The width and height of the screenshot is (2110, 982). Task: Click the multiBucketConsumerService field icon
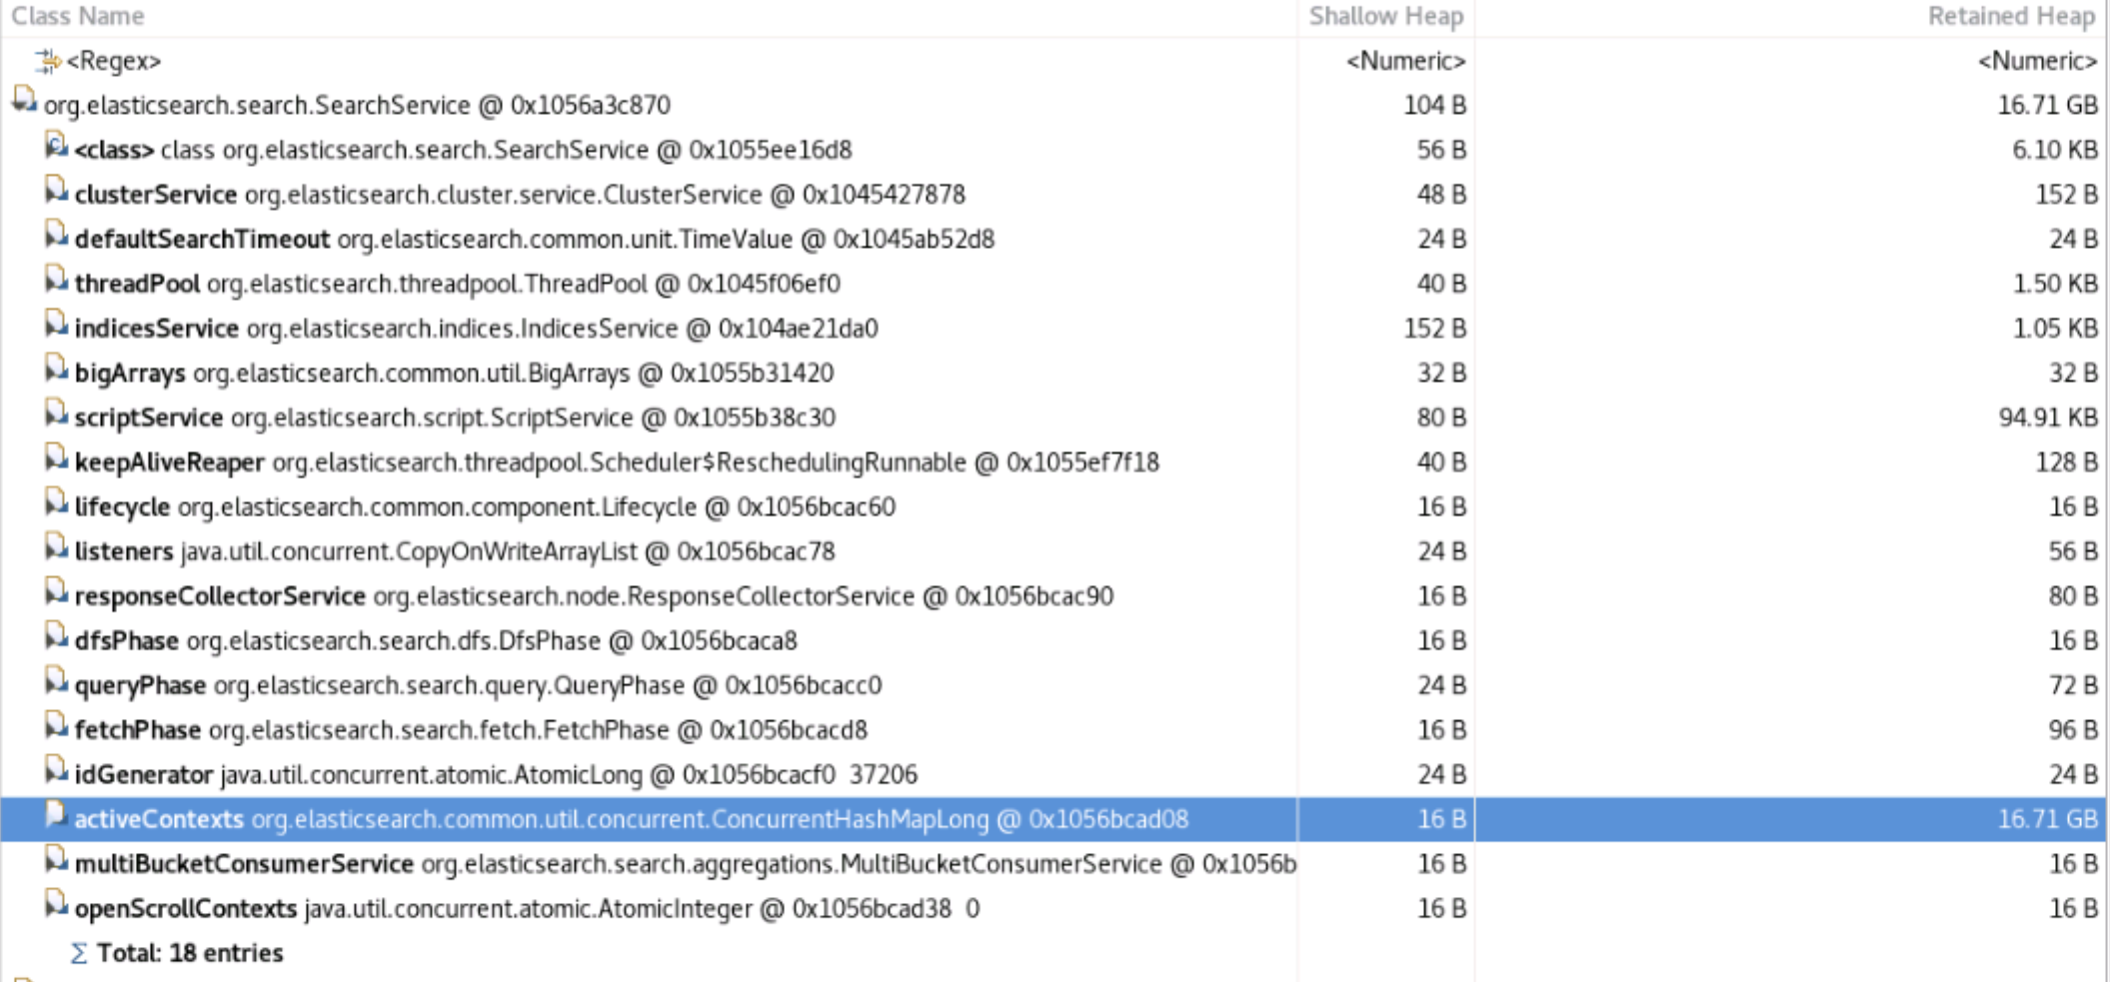click(x=56, y=859)
